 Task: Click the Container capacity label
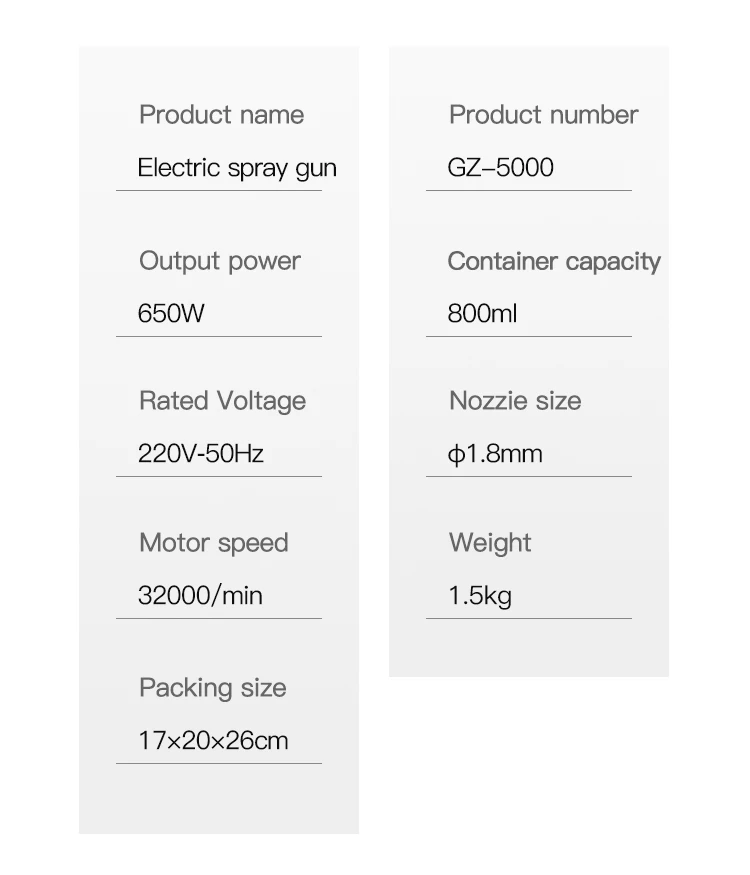click(554, 261)
